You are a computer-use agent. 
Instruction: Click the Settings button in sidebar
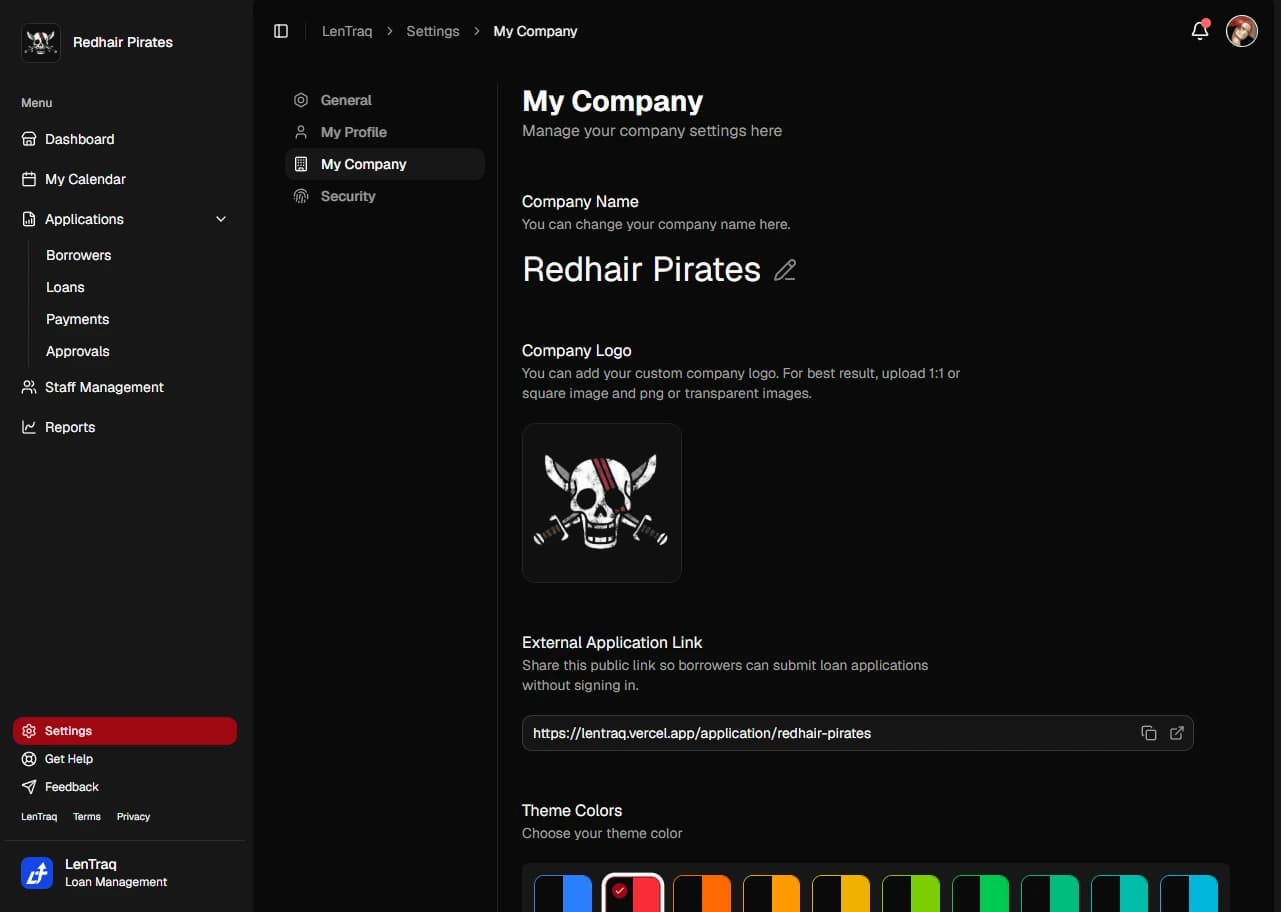point(125,731)
